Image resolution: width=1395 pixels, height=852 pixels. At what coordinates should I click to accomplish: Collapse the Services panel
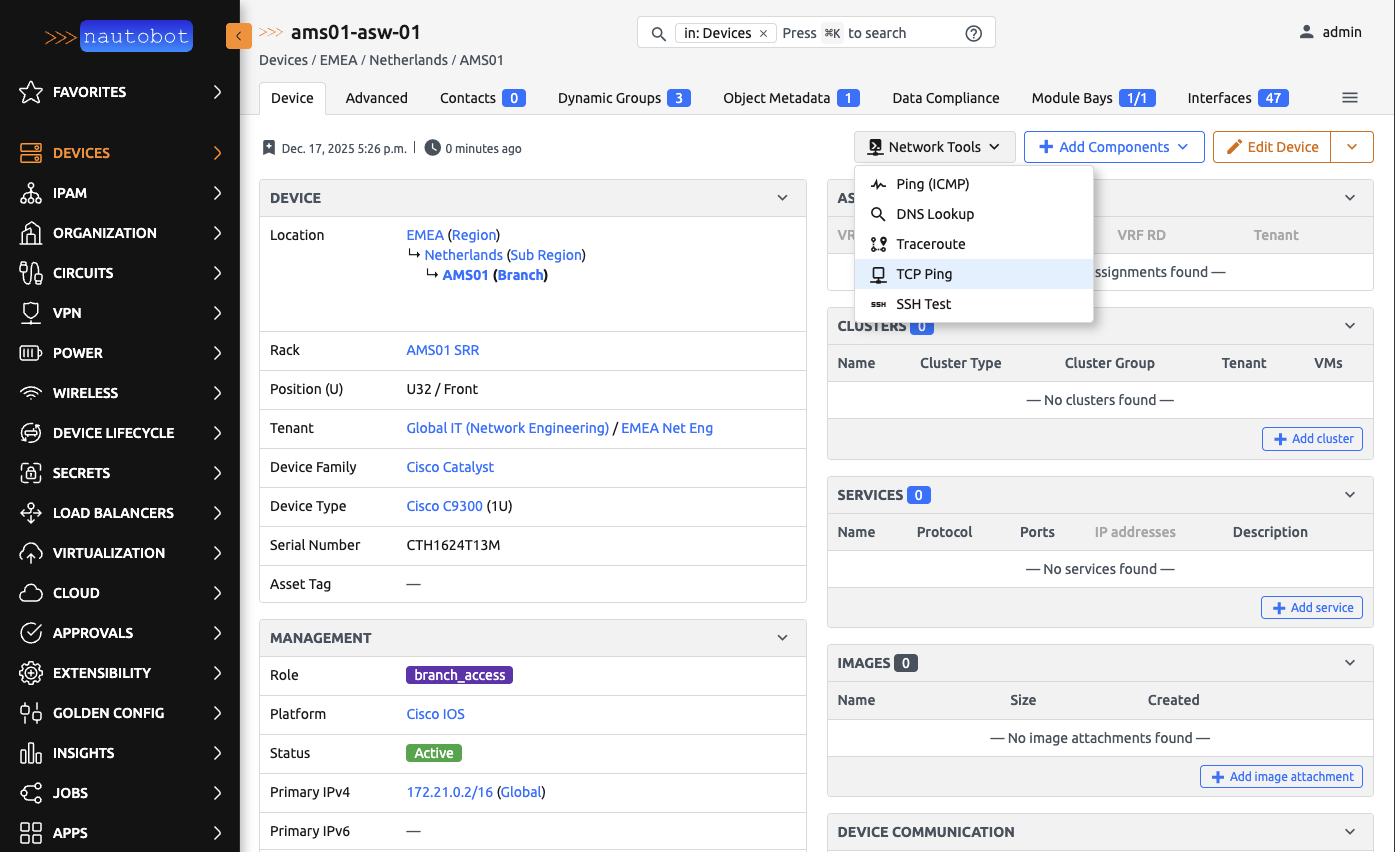[x=1349, y=495]
